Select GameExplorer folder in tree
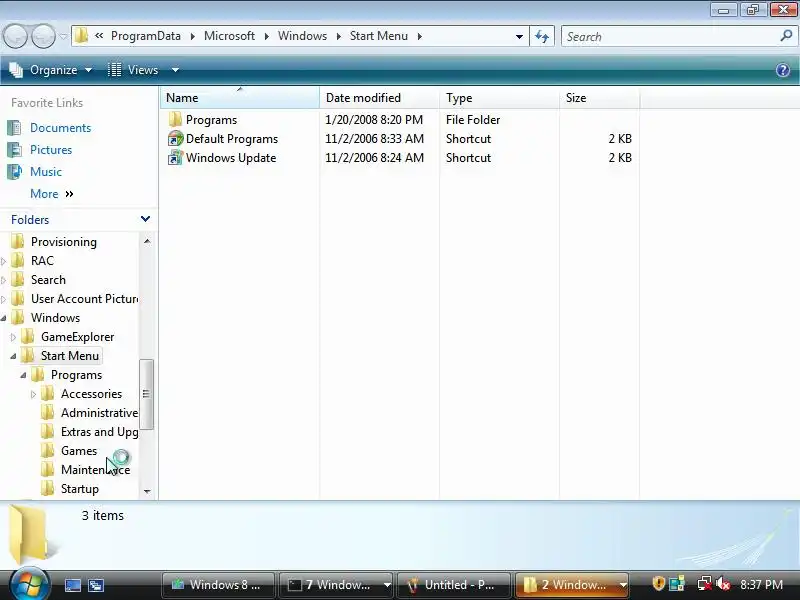The width and height of the screenshot is (800, 600). tap(78, 337)
